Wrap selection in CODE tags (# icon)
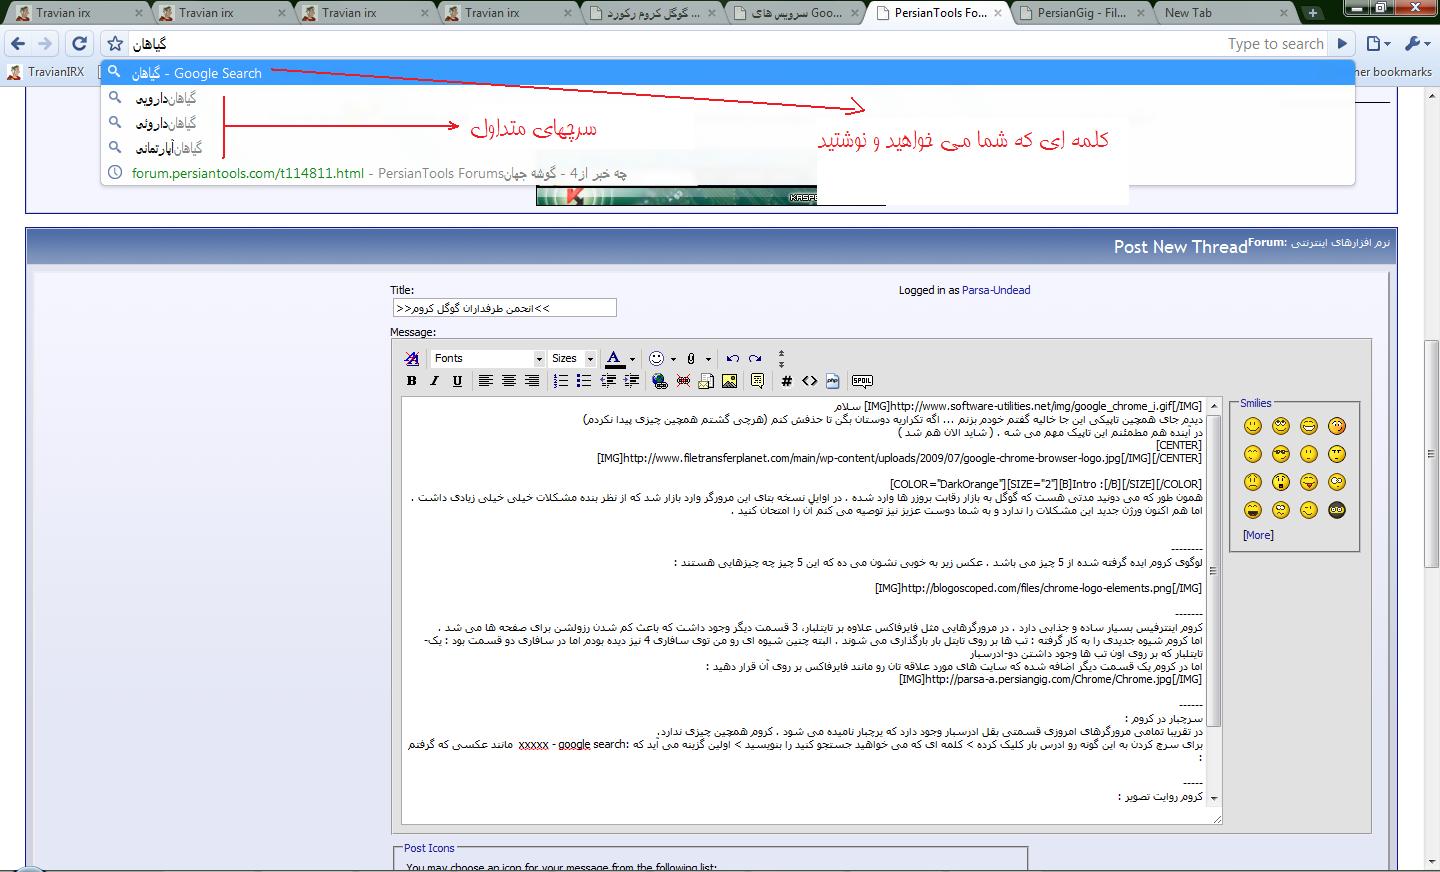Screen dimensions: 1440x872 (786, 381)
